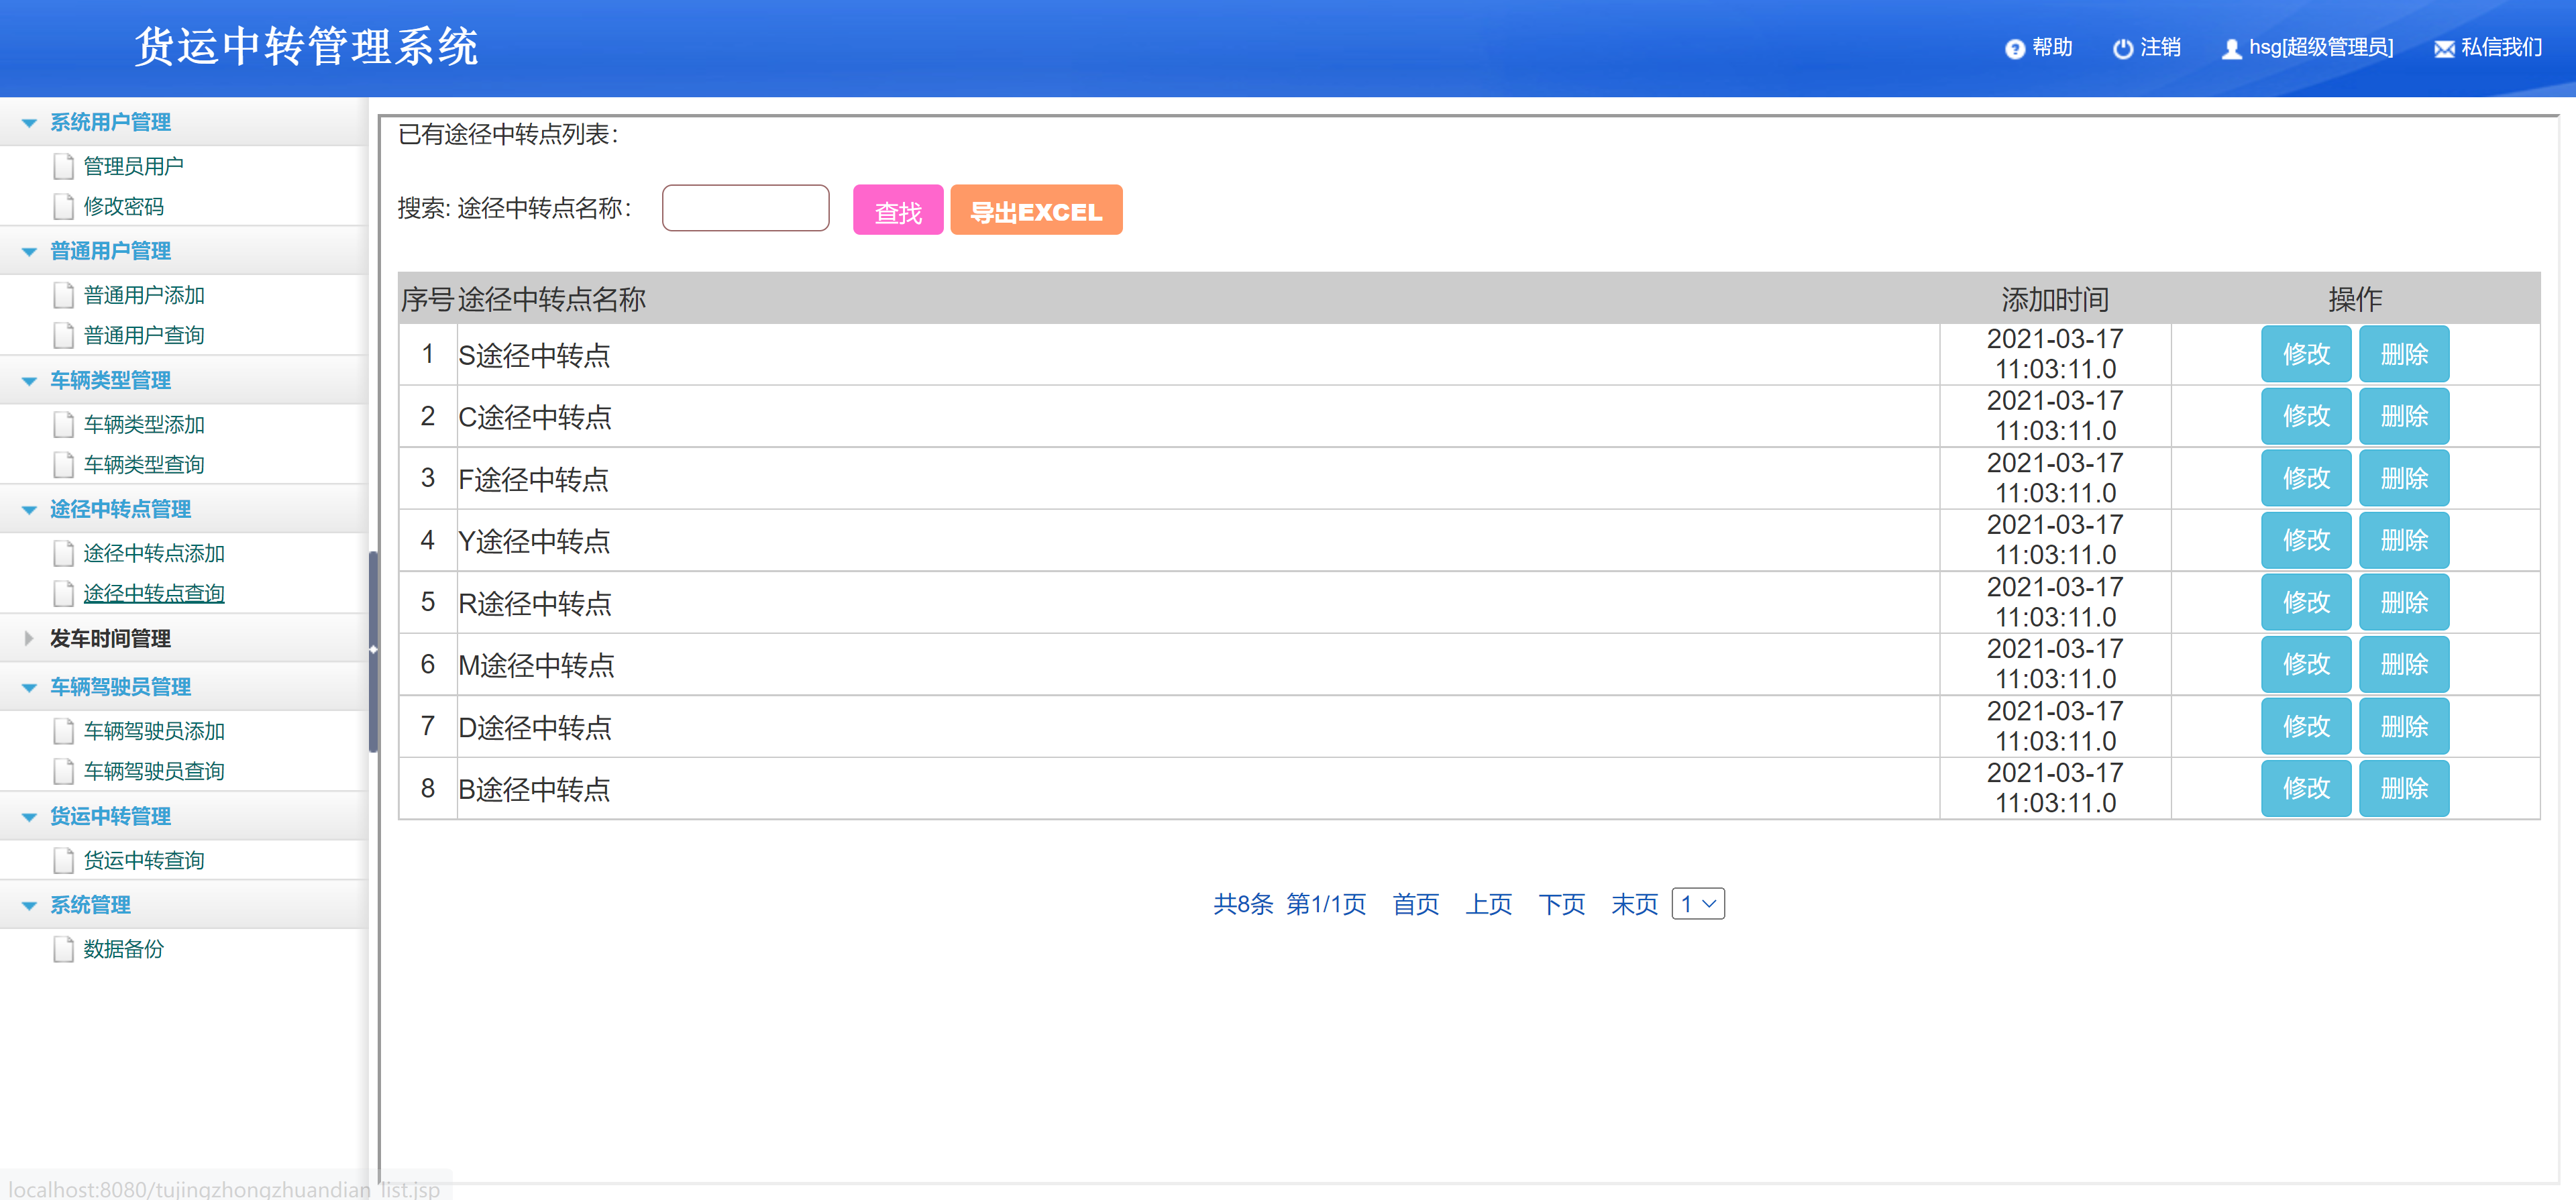
Task: Click the page icon next to 车辆类型查询
Action: [64, 464]
